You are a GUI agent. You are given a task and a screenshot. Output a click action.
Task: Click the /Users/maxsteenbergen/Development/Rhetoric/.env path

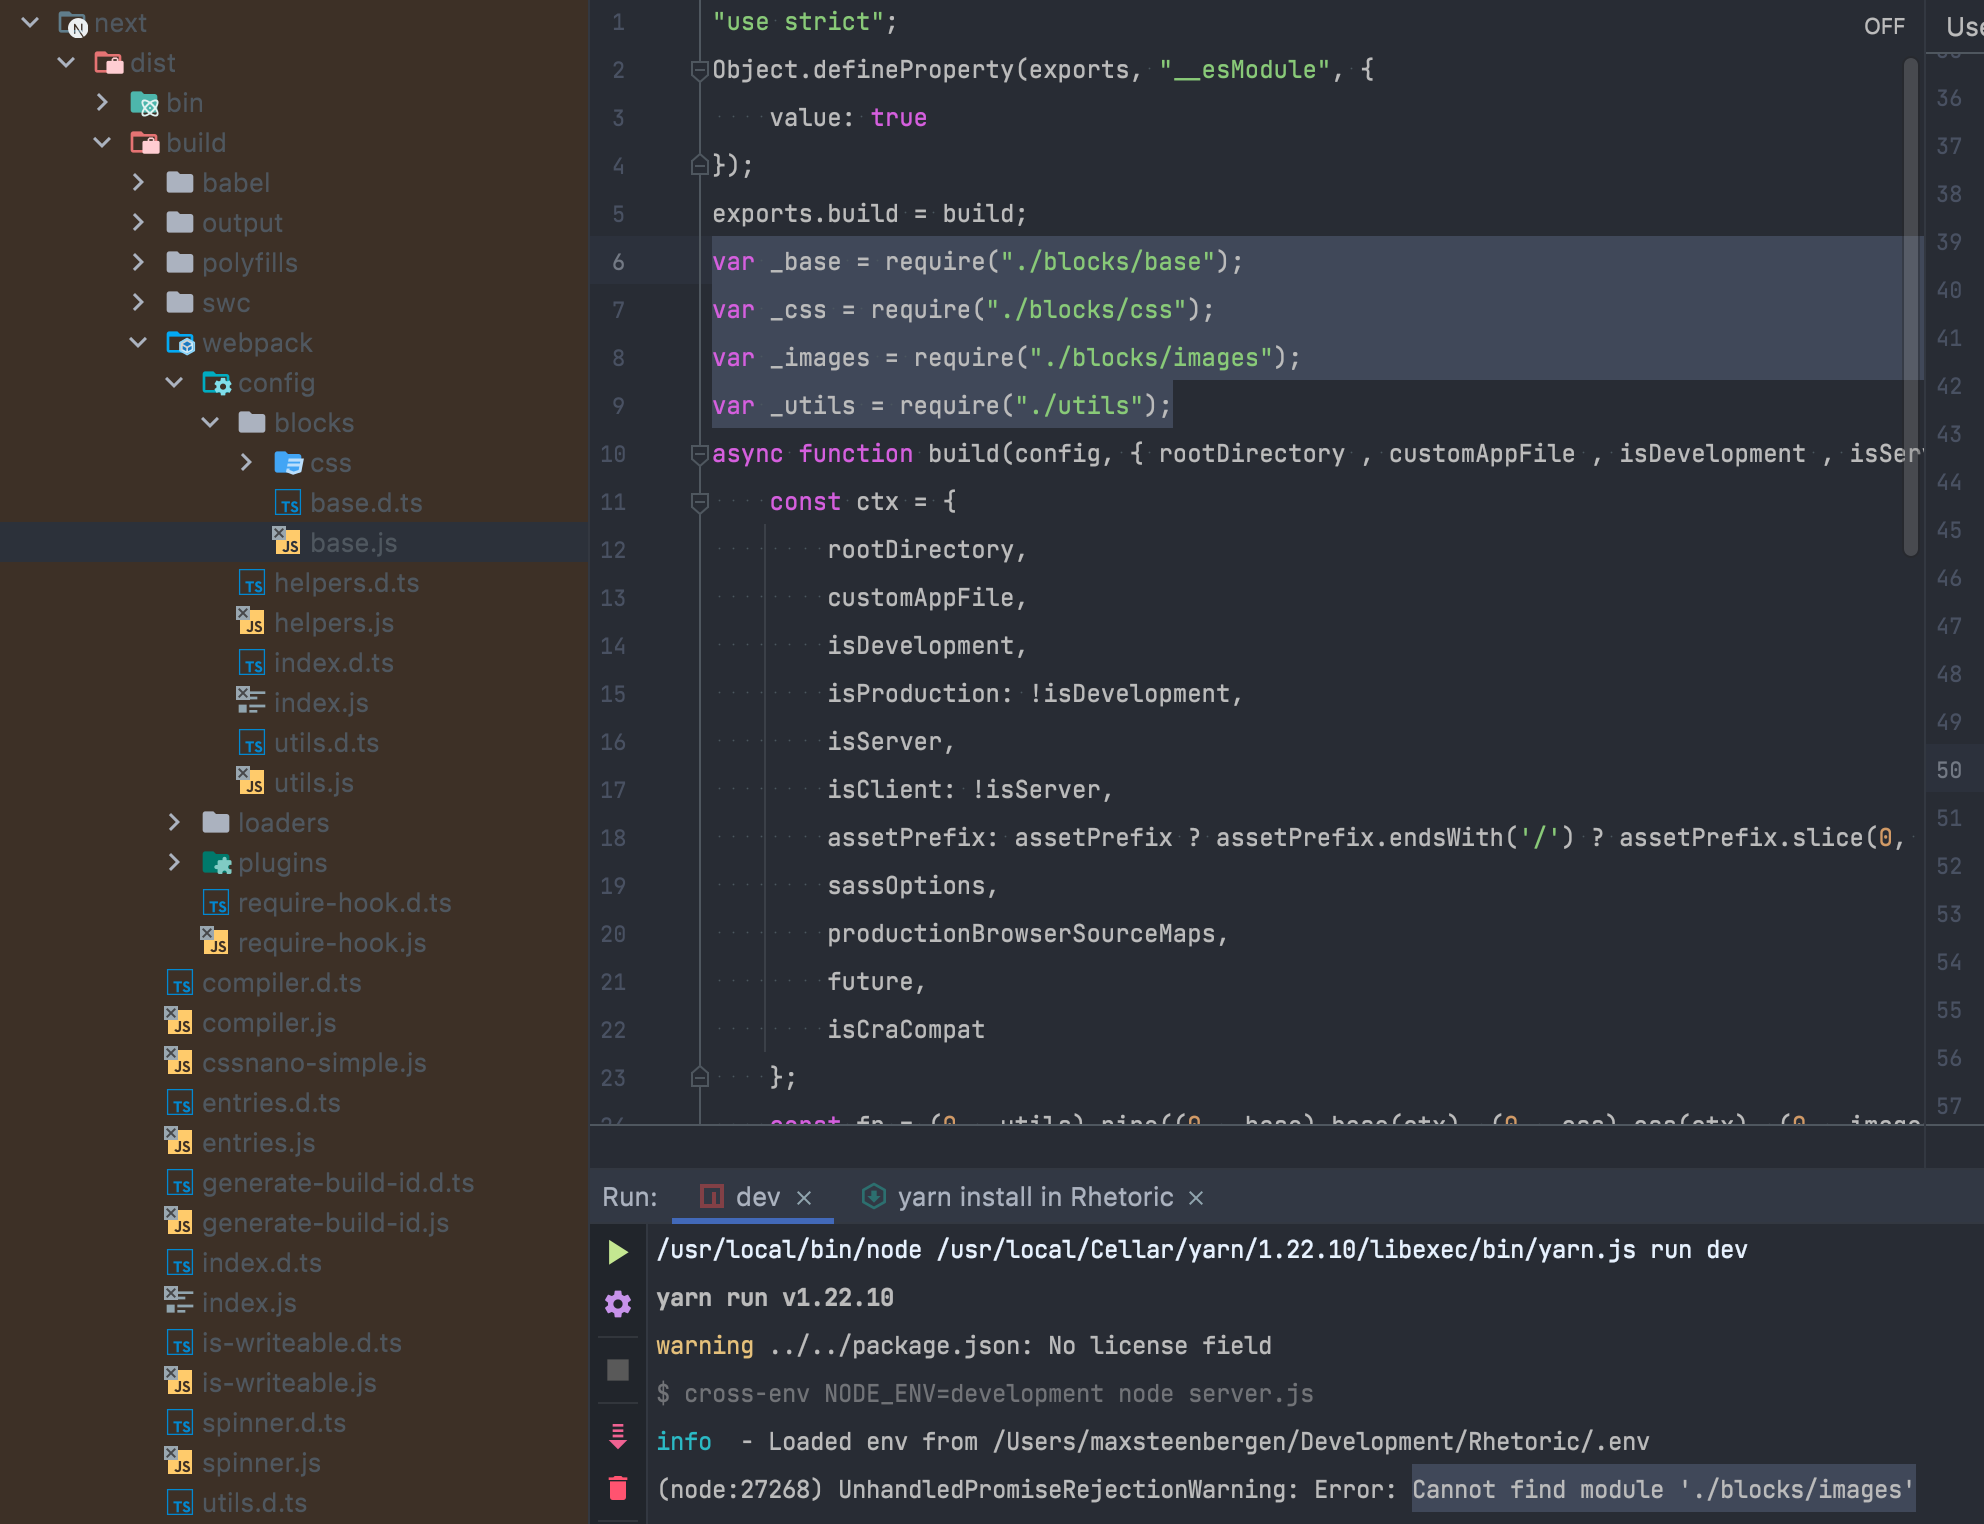click(x=1321, y=1441)
